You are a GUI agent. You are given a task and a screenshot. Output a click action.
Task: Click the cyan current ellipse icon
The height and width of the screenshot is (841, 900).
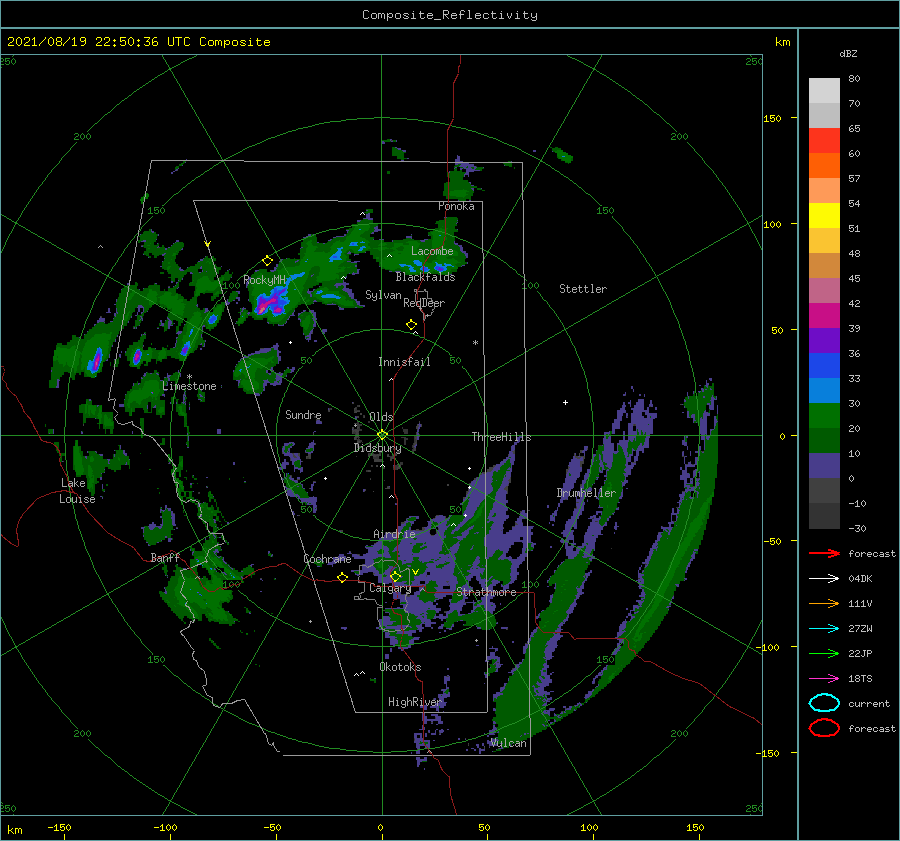pos(824,703)
